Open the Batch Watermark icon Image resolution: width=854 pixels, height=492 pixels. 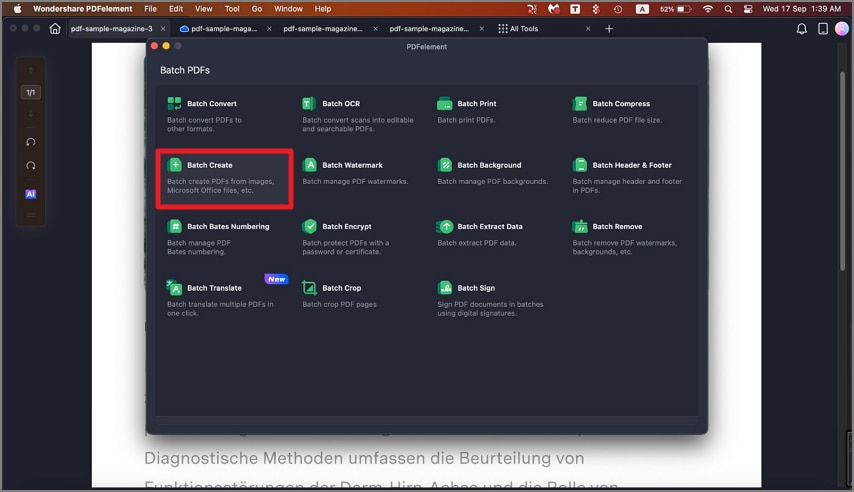(309, 165)
